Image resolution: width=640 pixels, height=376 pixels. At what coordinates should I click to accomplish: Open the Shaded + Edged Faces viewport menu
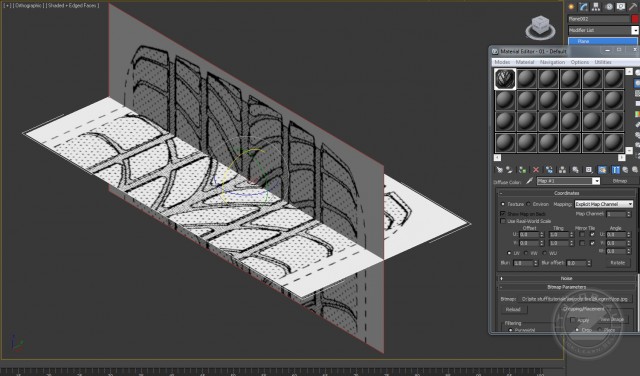click(72, 6)
